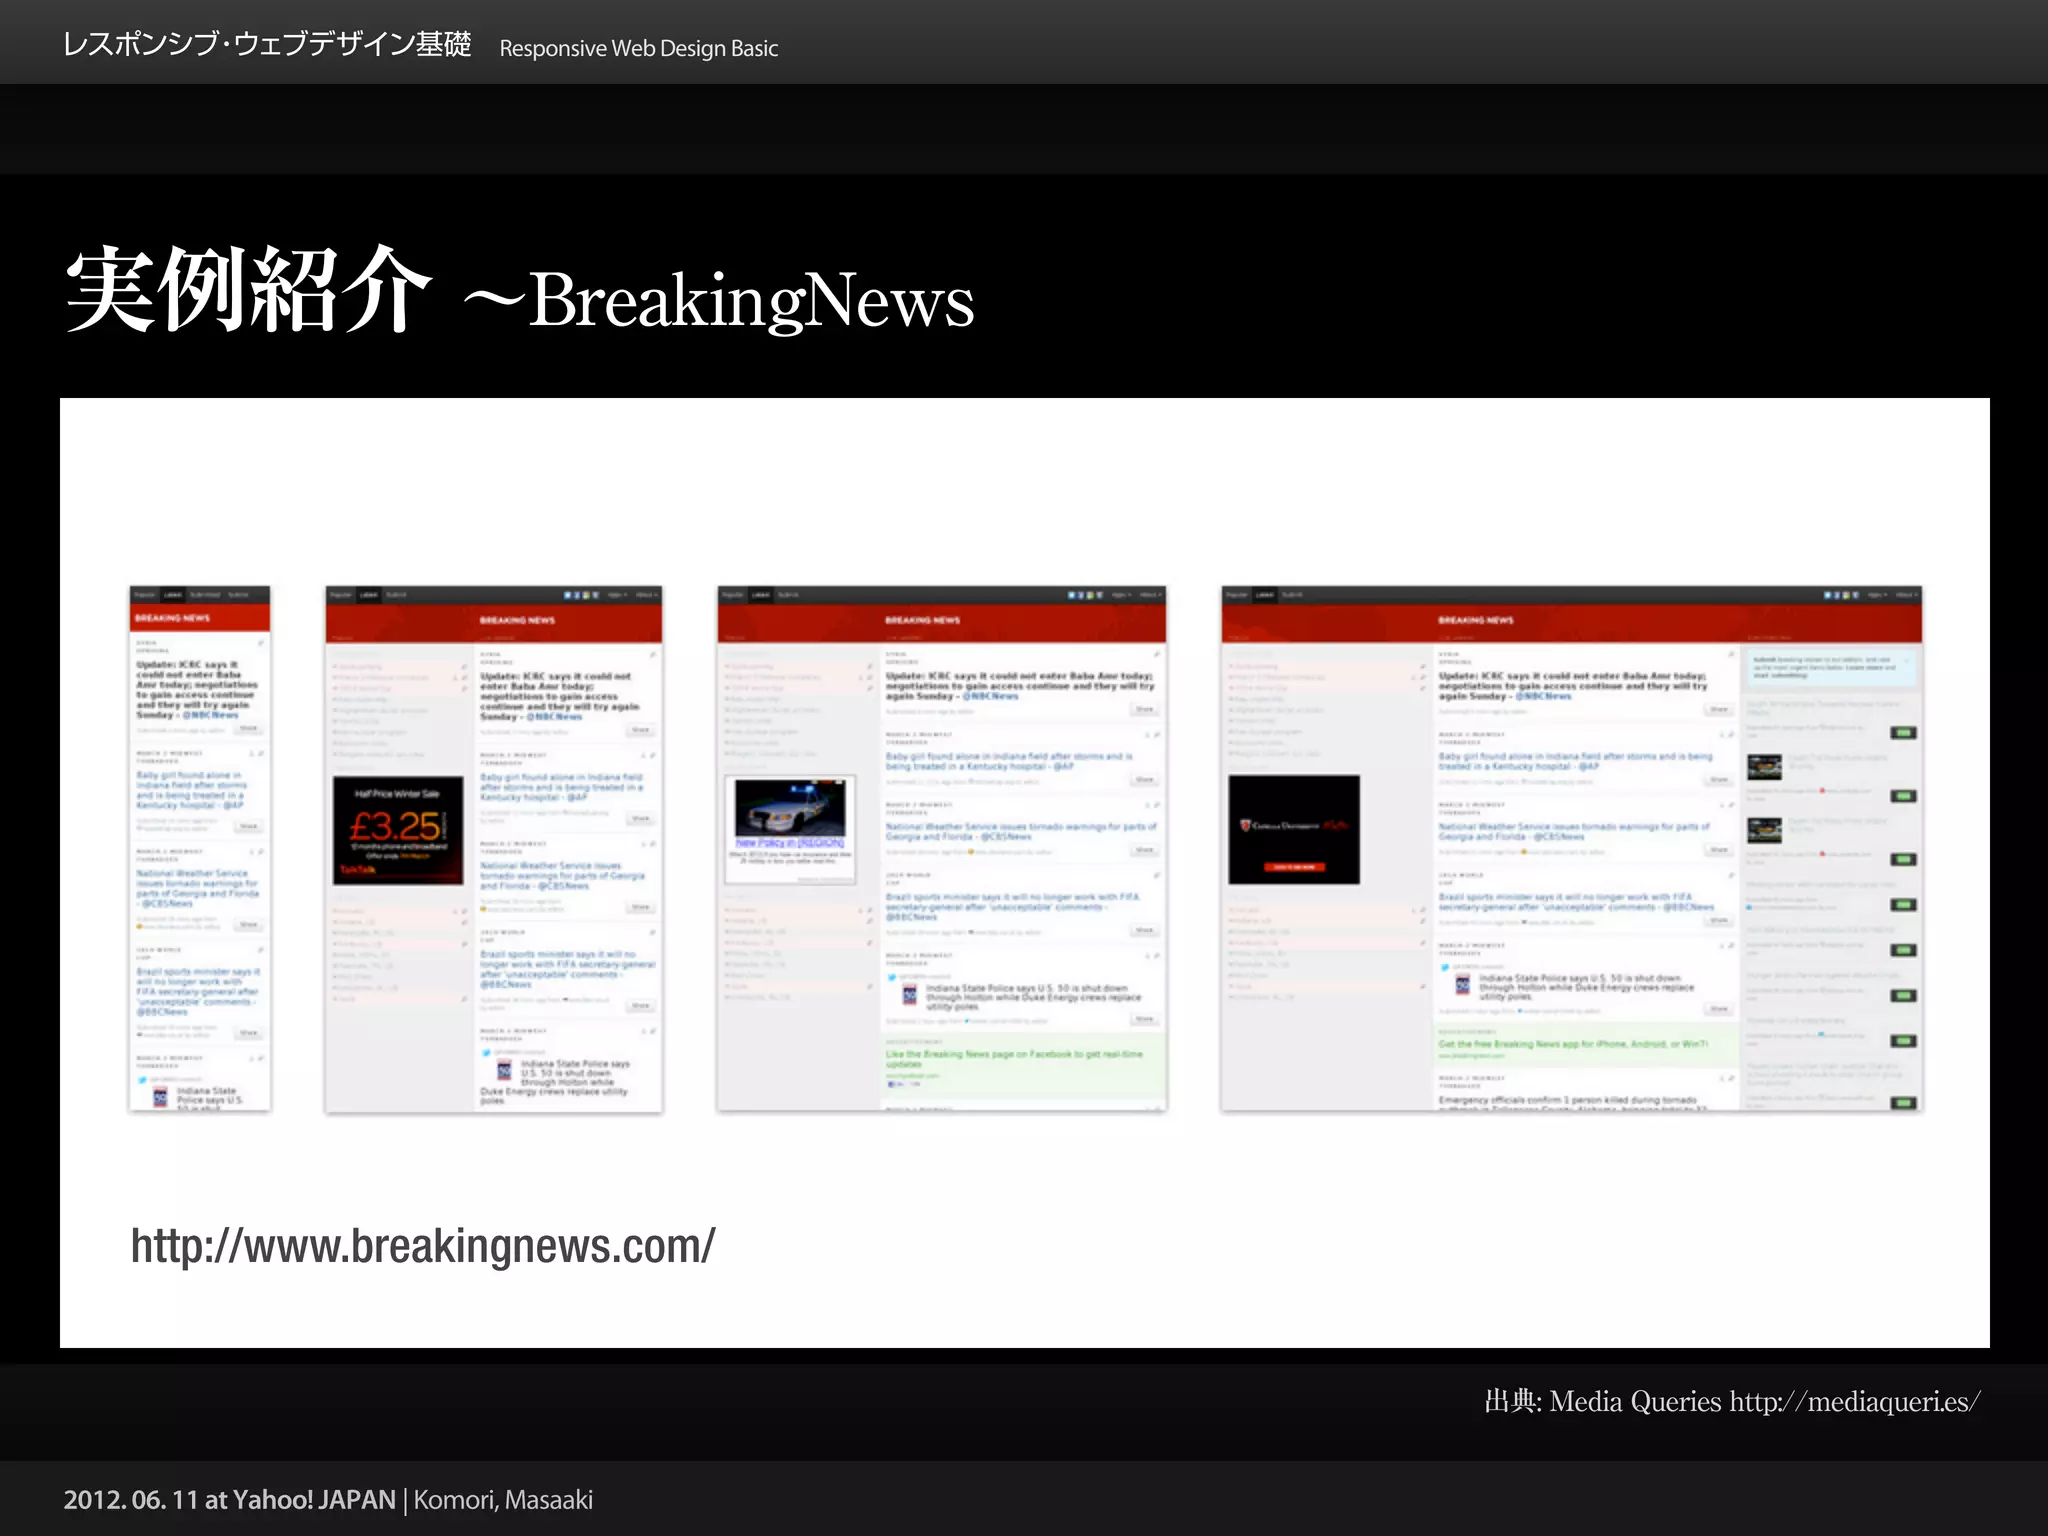
Task: Click the レスポンシブ・ウェブデザイン基礎 header title
Action: [x=266, y=45]
